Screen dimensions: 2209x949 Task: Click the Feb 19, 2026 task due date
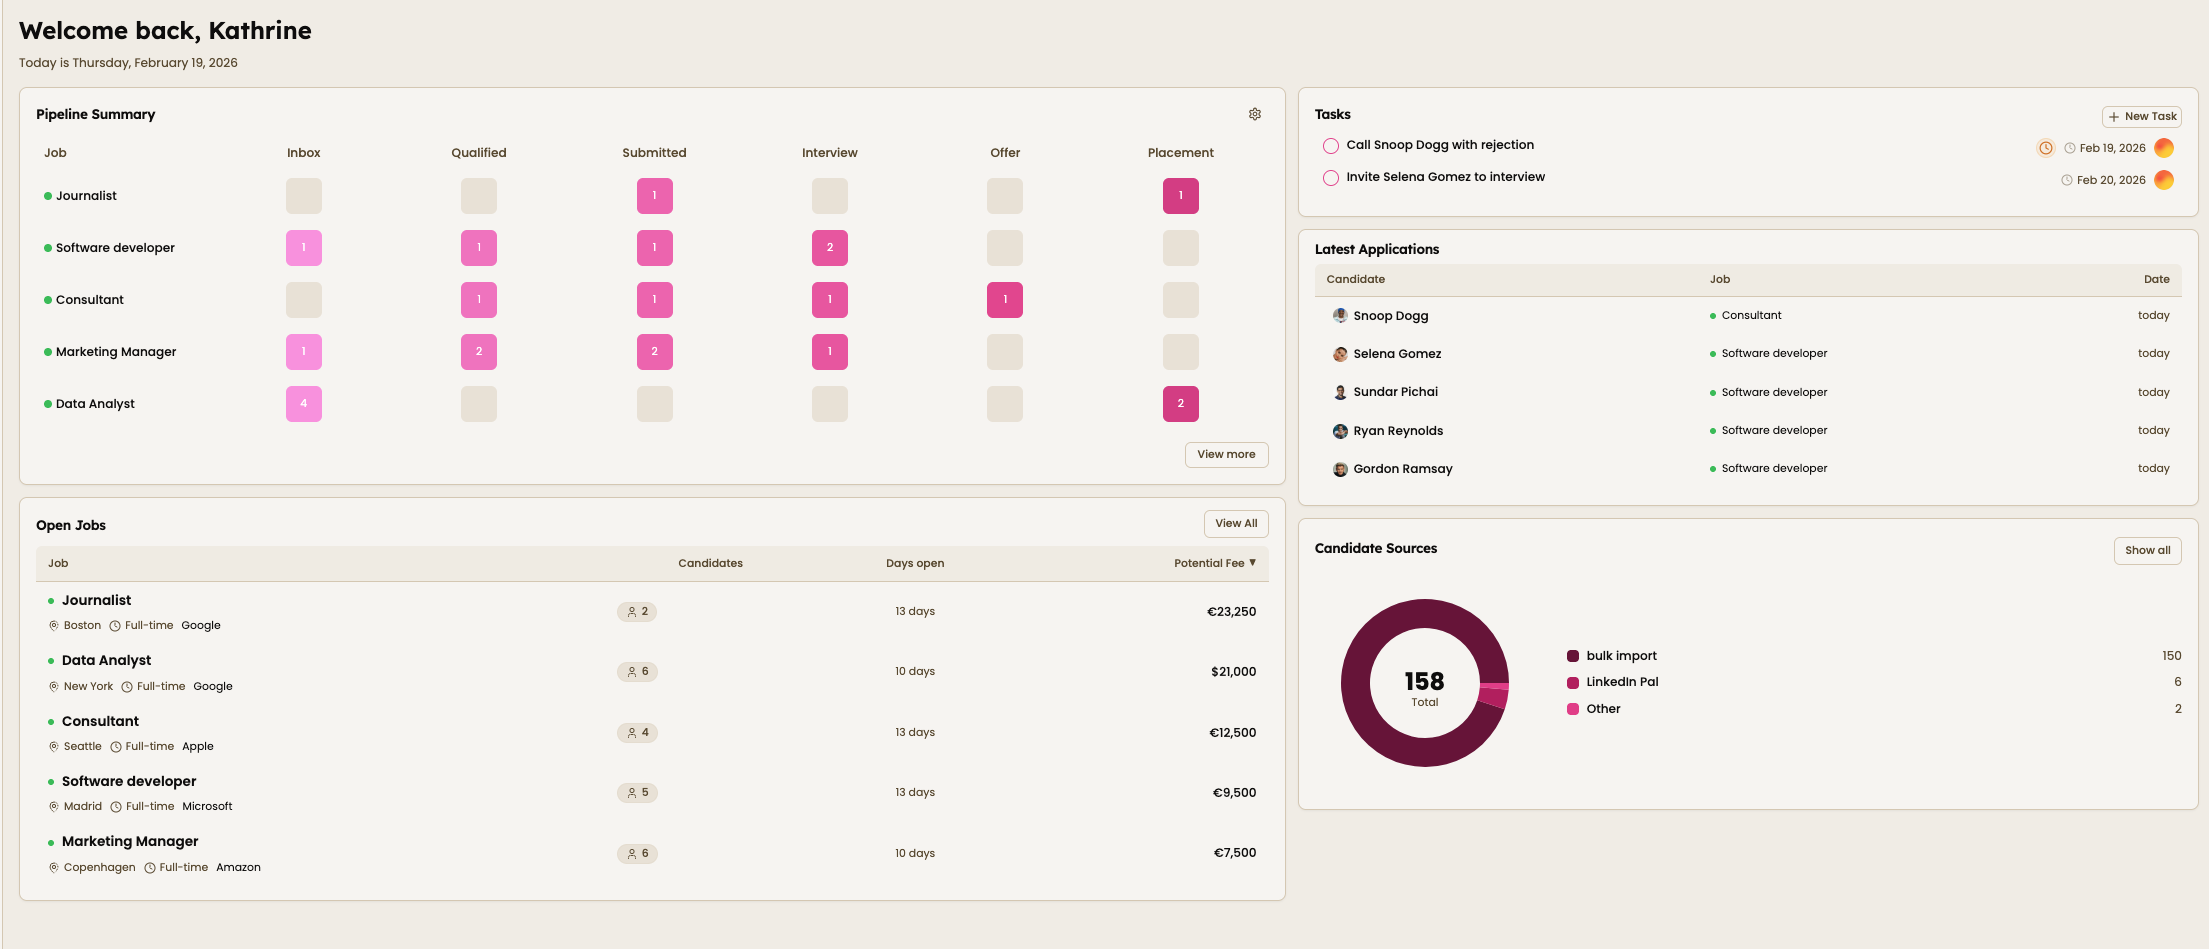2113,148
